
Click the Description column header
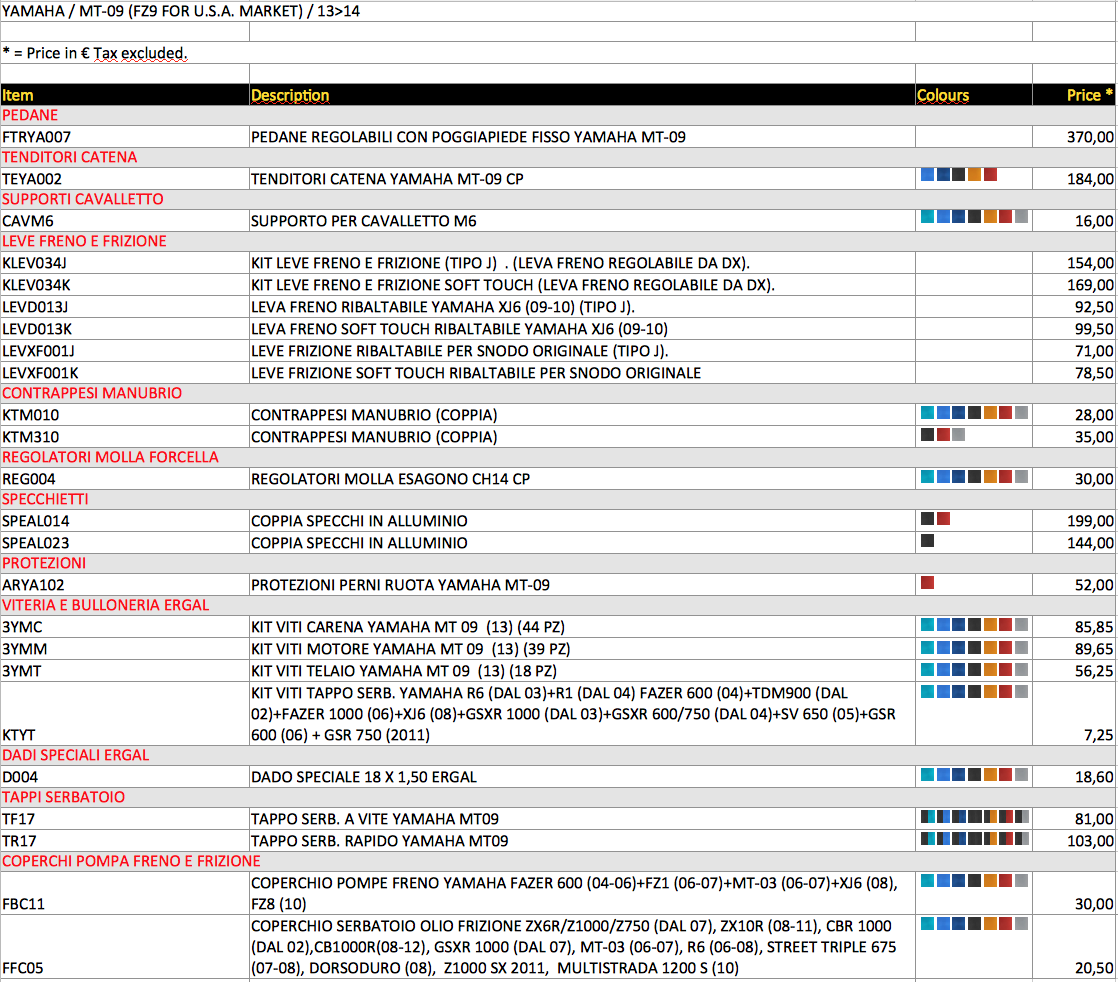pos(289,95)
